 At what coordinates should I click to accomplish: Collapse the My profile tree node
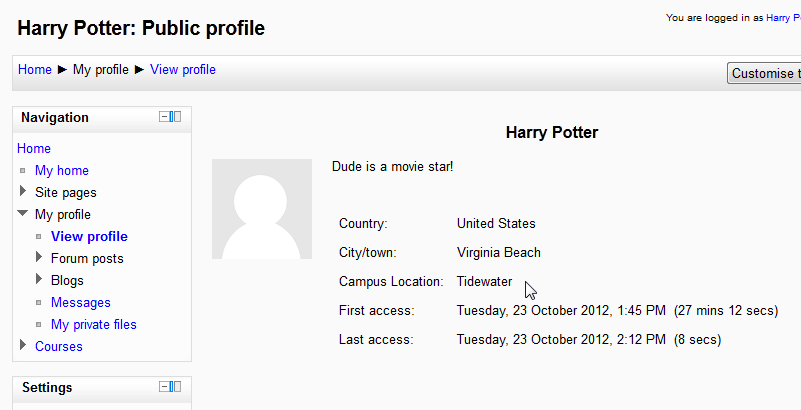23,214
